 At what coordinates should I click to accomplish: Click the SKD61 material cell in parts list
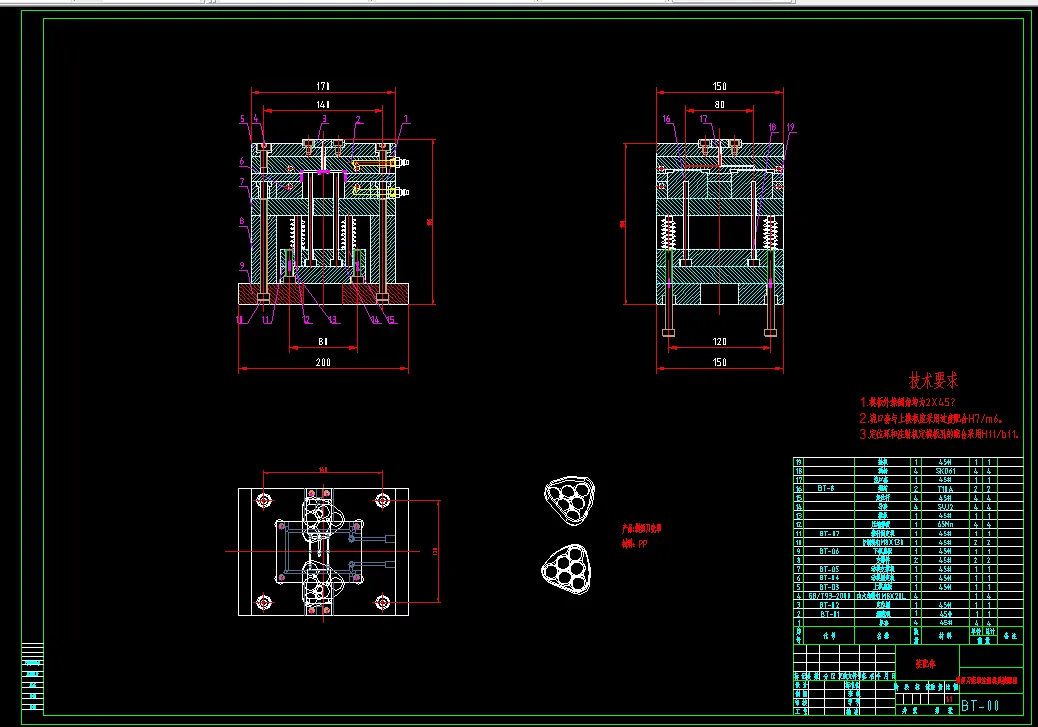coord(945,471)
